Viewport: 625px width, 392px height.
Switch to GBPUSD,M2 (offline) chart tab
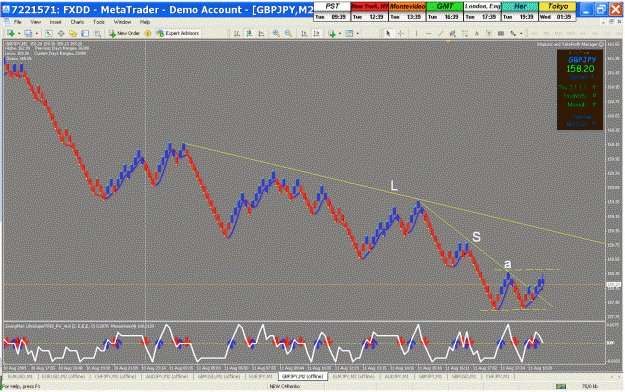[218, 376]
